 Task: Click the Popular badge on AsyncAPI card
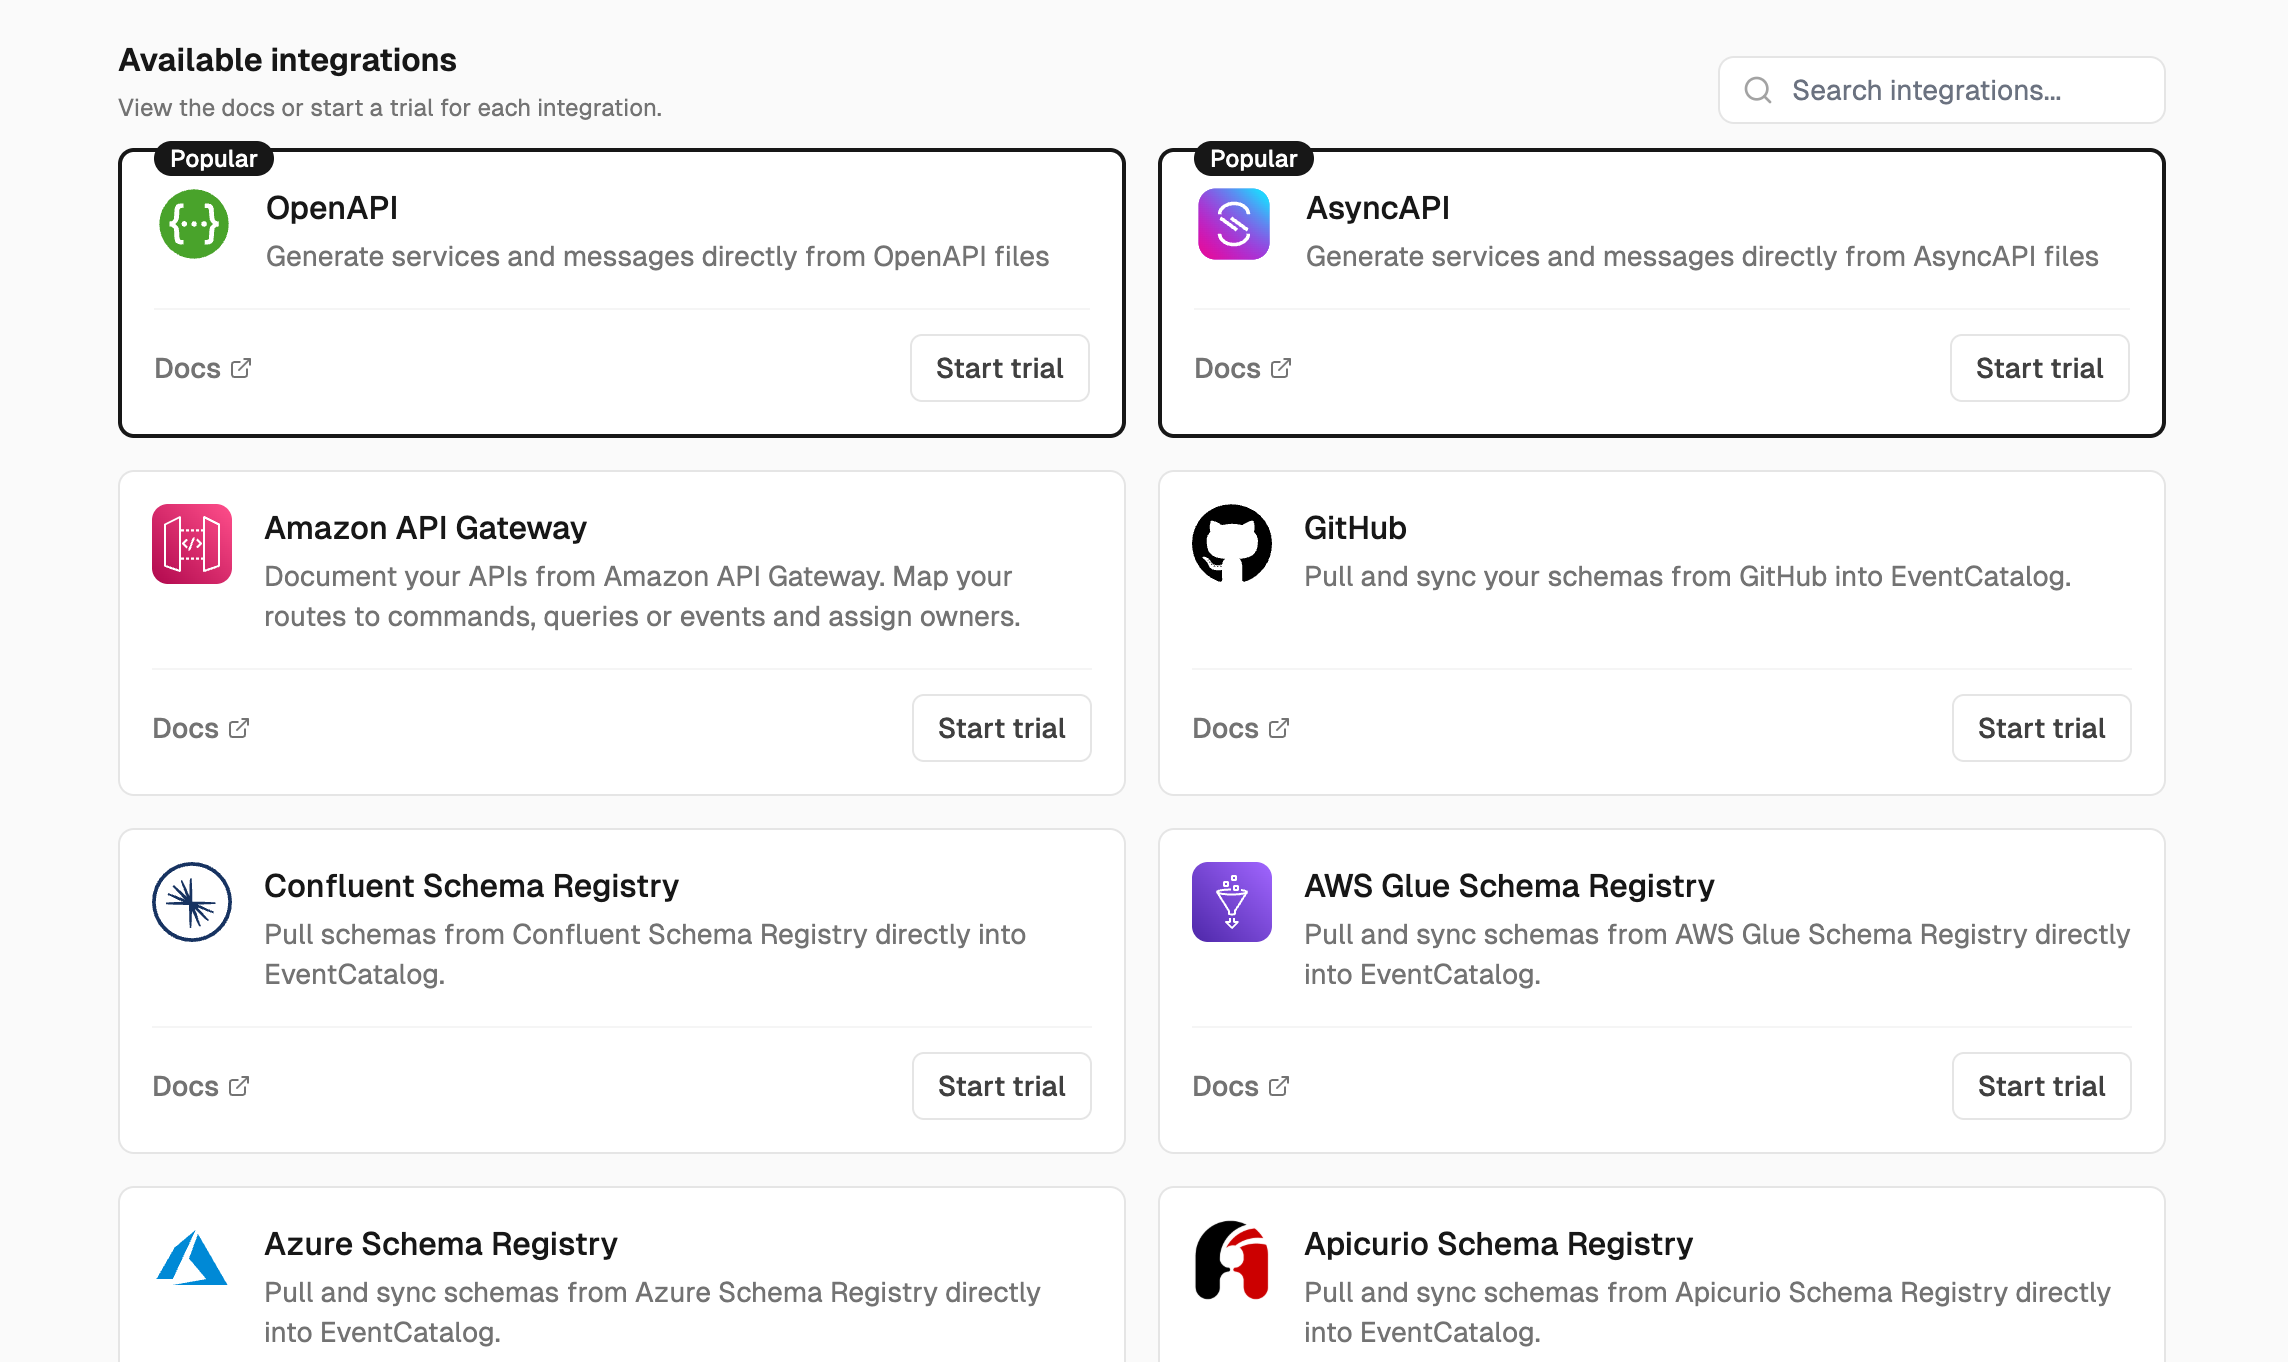click(1254, 158)
